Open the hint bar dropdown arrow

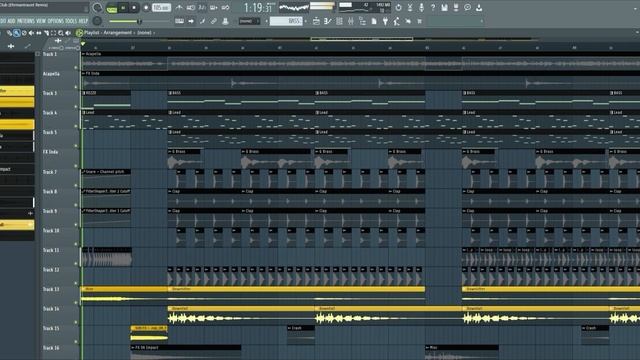click(x=482, y=21)
